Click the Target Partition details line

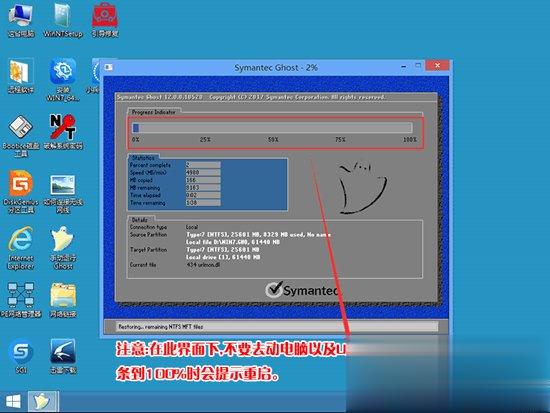tap(223, 250)
